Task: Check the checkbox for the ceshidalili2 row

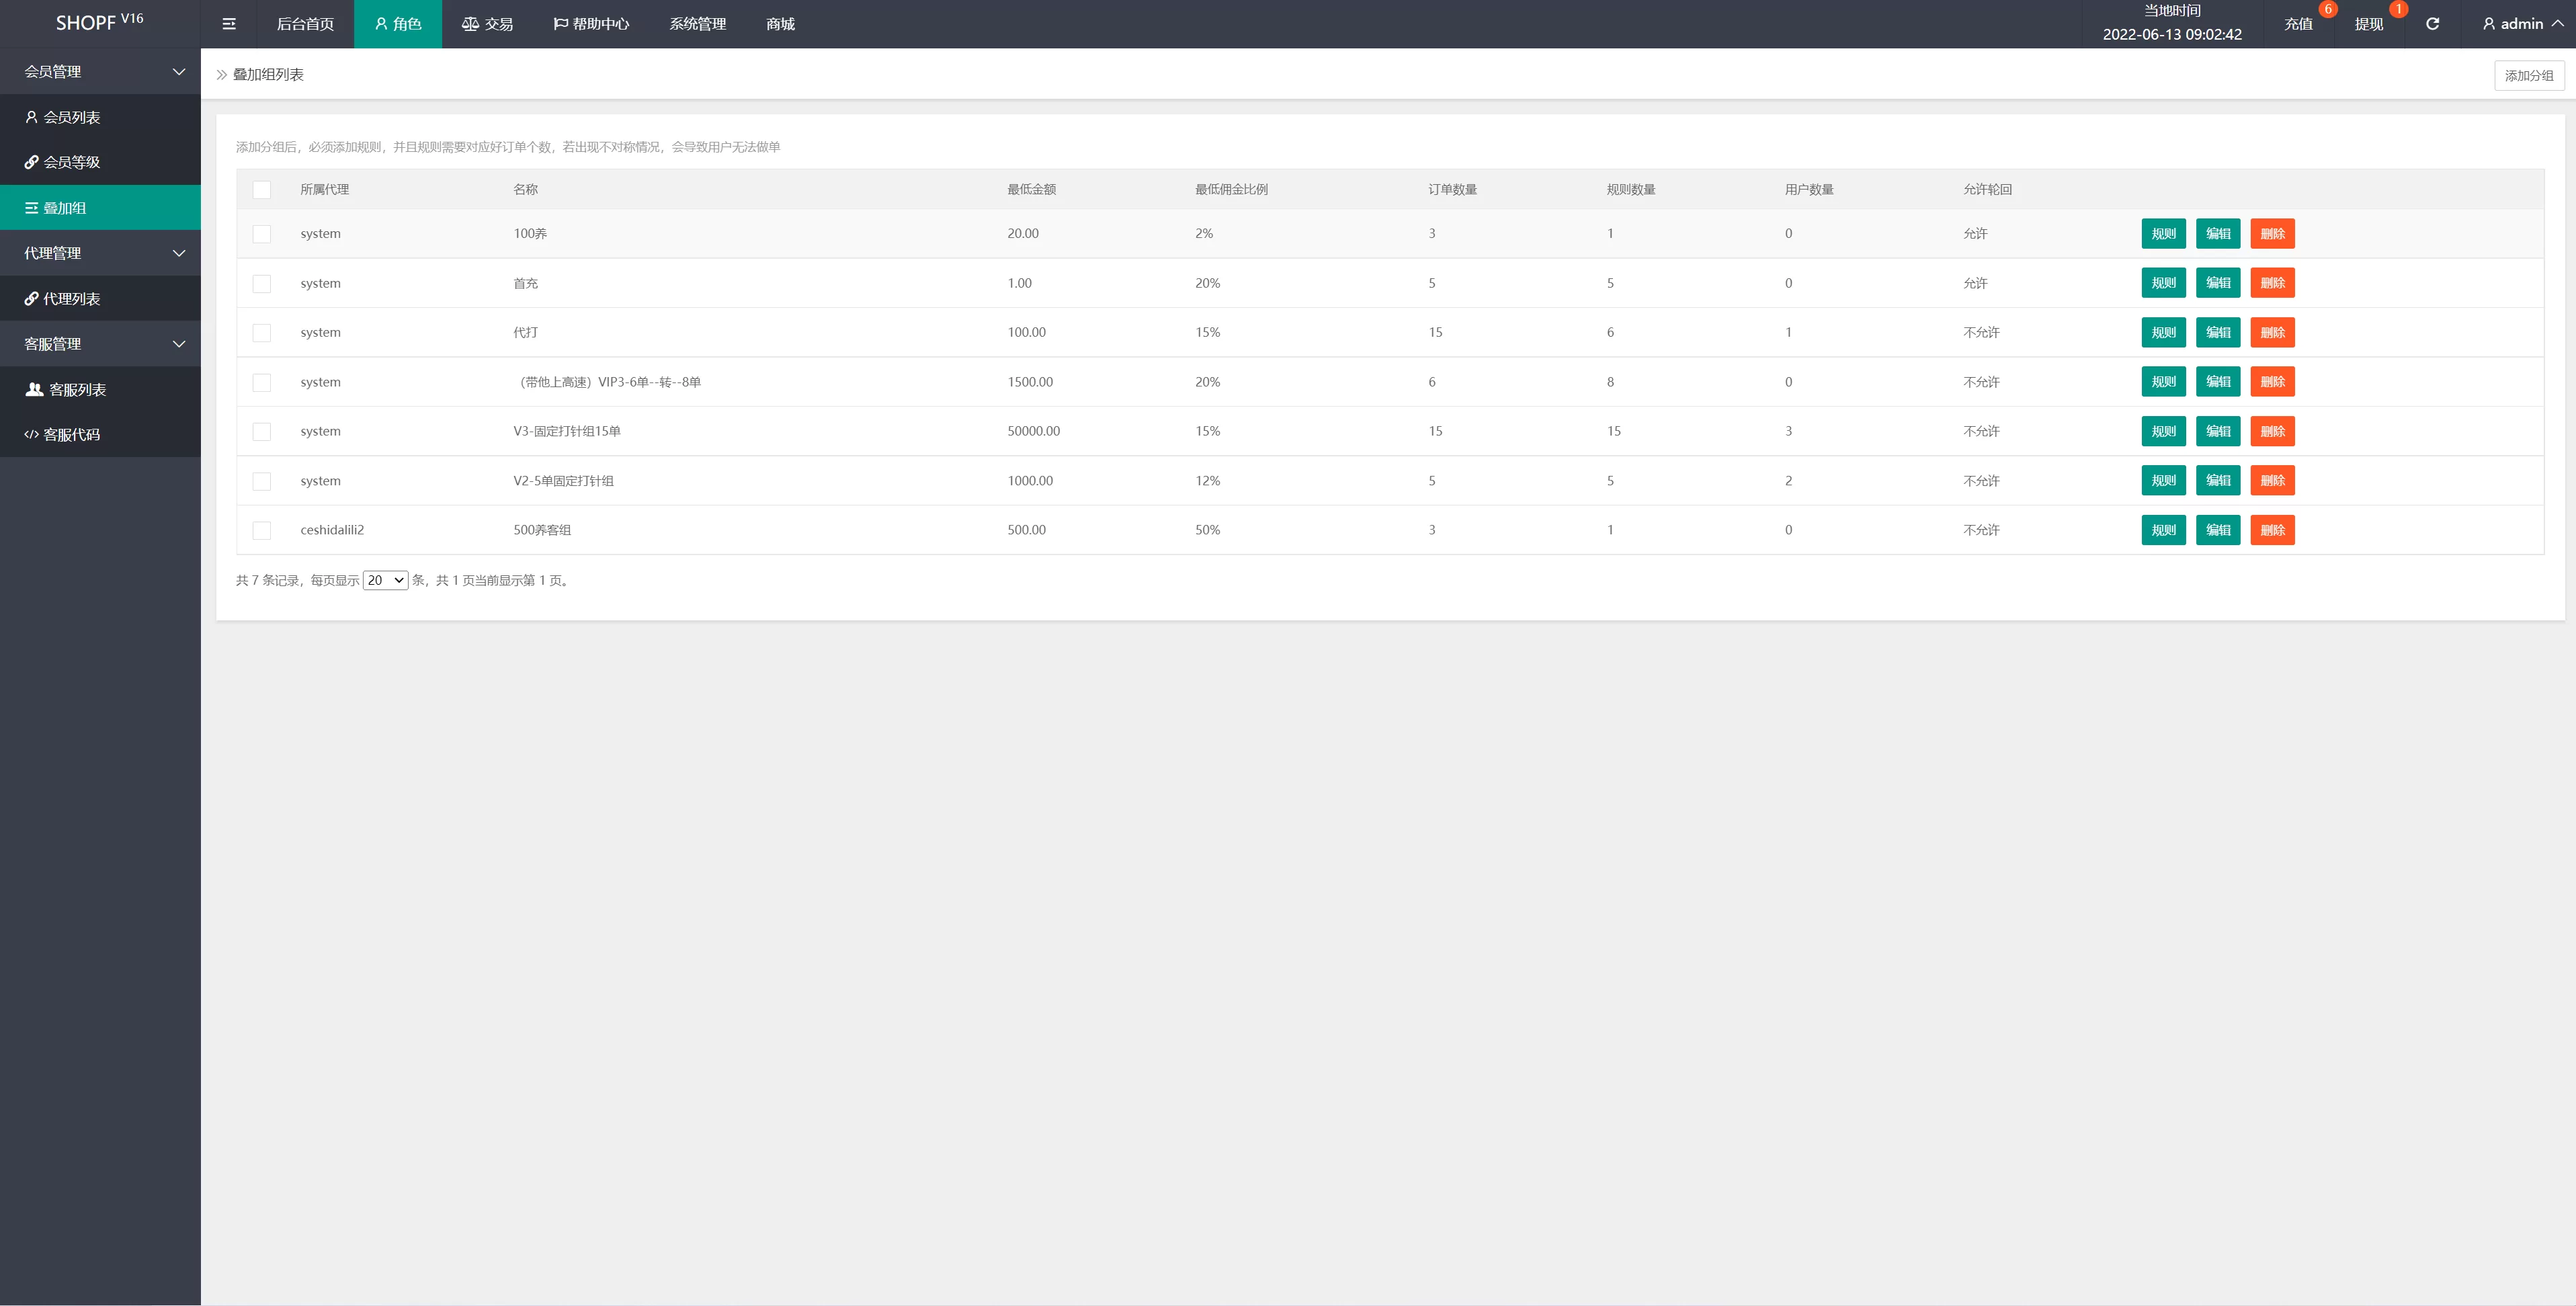Action: click(262, 530)
